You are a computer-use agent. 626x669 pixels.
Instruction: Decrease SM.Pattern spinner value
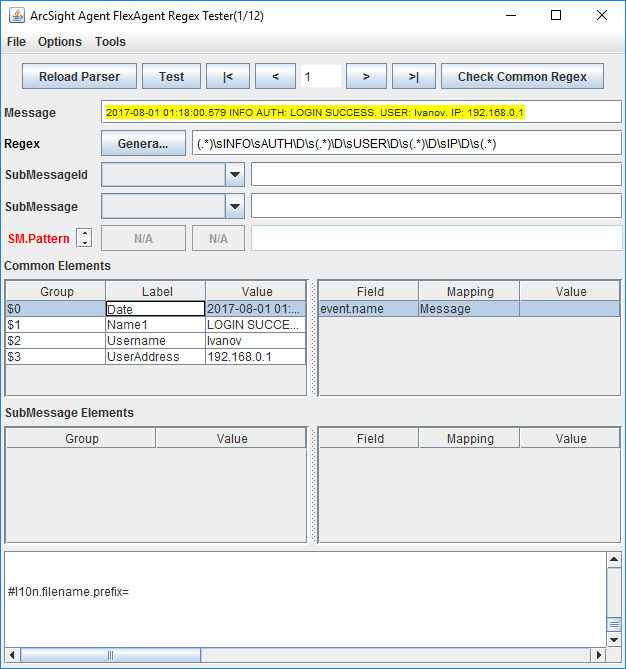[x=84, y=243]
